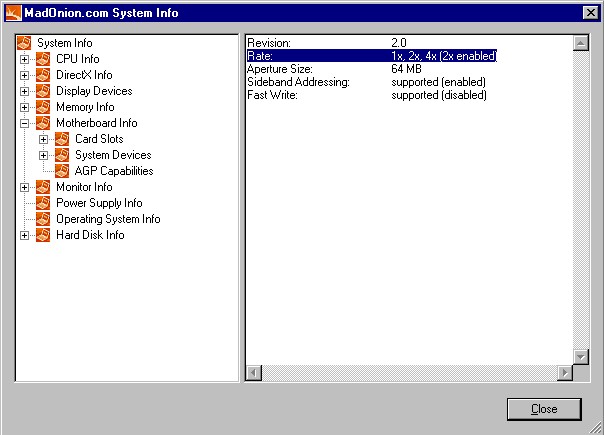This screenshot has width=604, height=435.
Task: Select the Revision row label
Action: coord(269,43)
